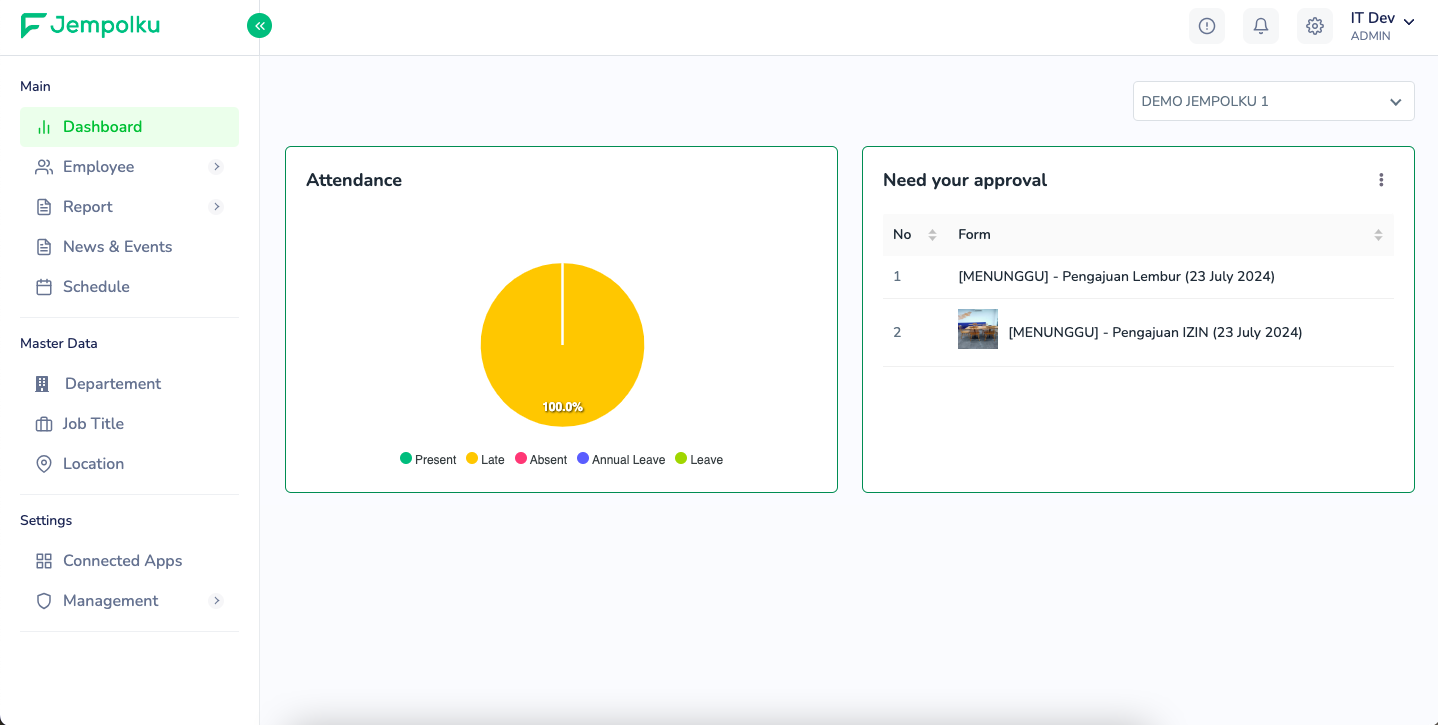Viewport: 1438px width, 725px height.
Task: Click the Late legend yellow swatch
Action: (472, 459)
